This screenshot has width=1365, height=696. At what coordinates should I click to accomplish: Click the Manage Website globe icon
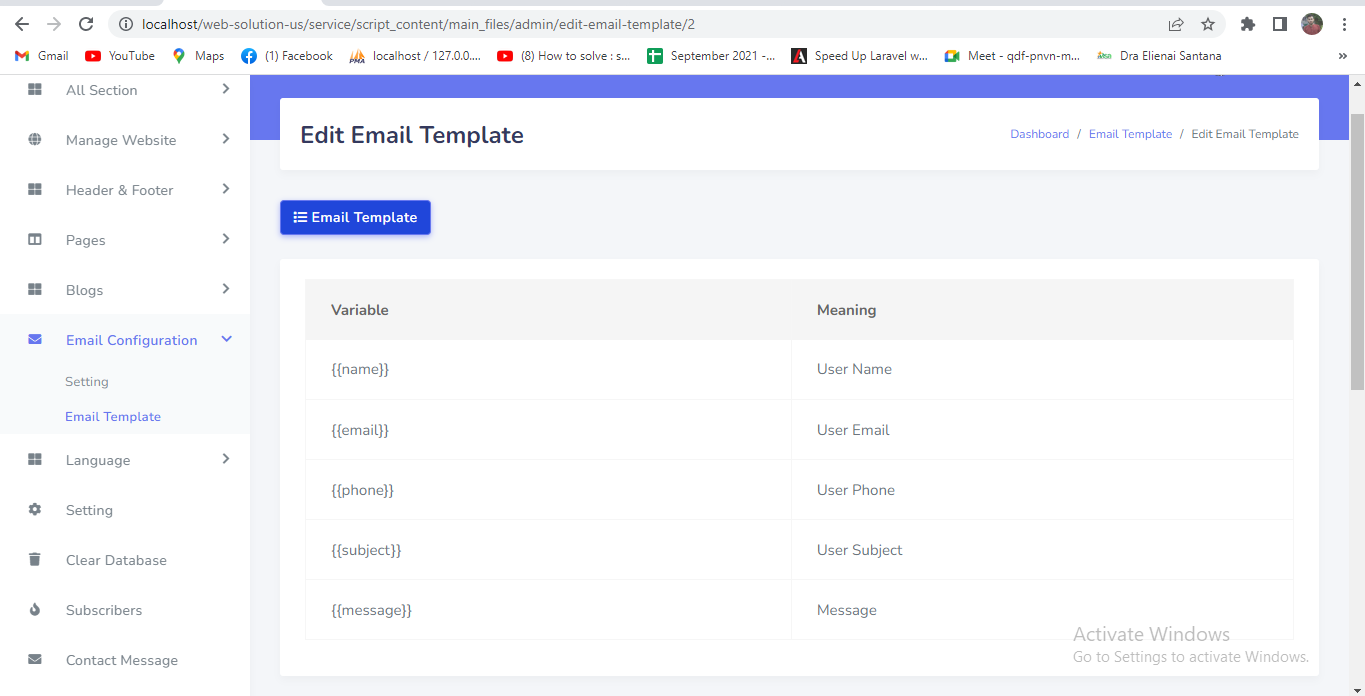(35, 140)
